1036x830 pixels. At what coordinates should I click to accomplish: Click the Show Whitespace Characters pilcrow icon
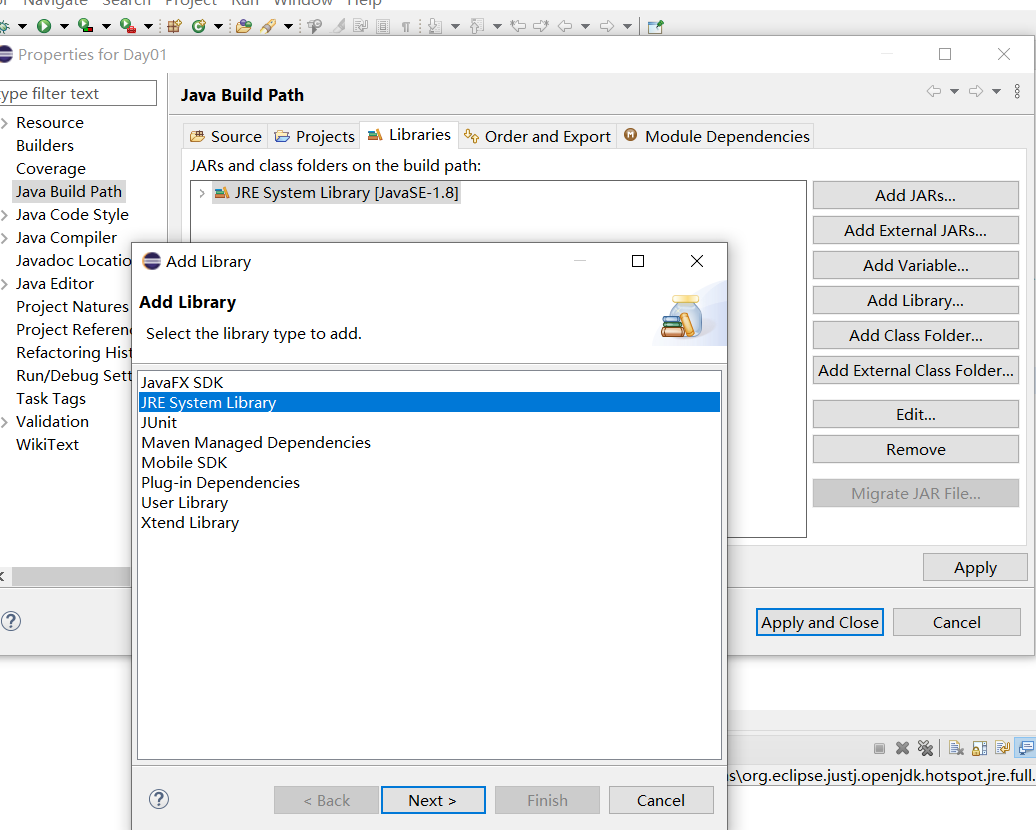[406, 26]
